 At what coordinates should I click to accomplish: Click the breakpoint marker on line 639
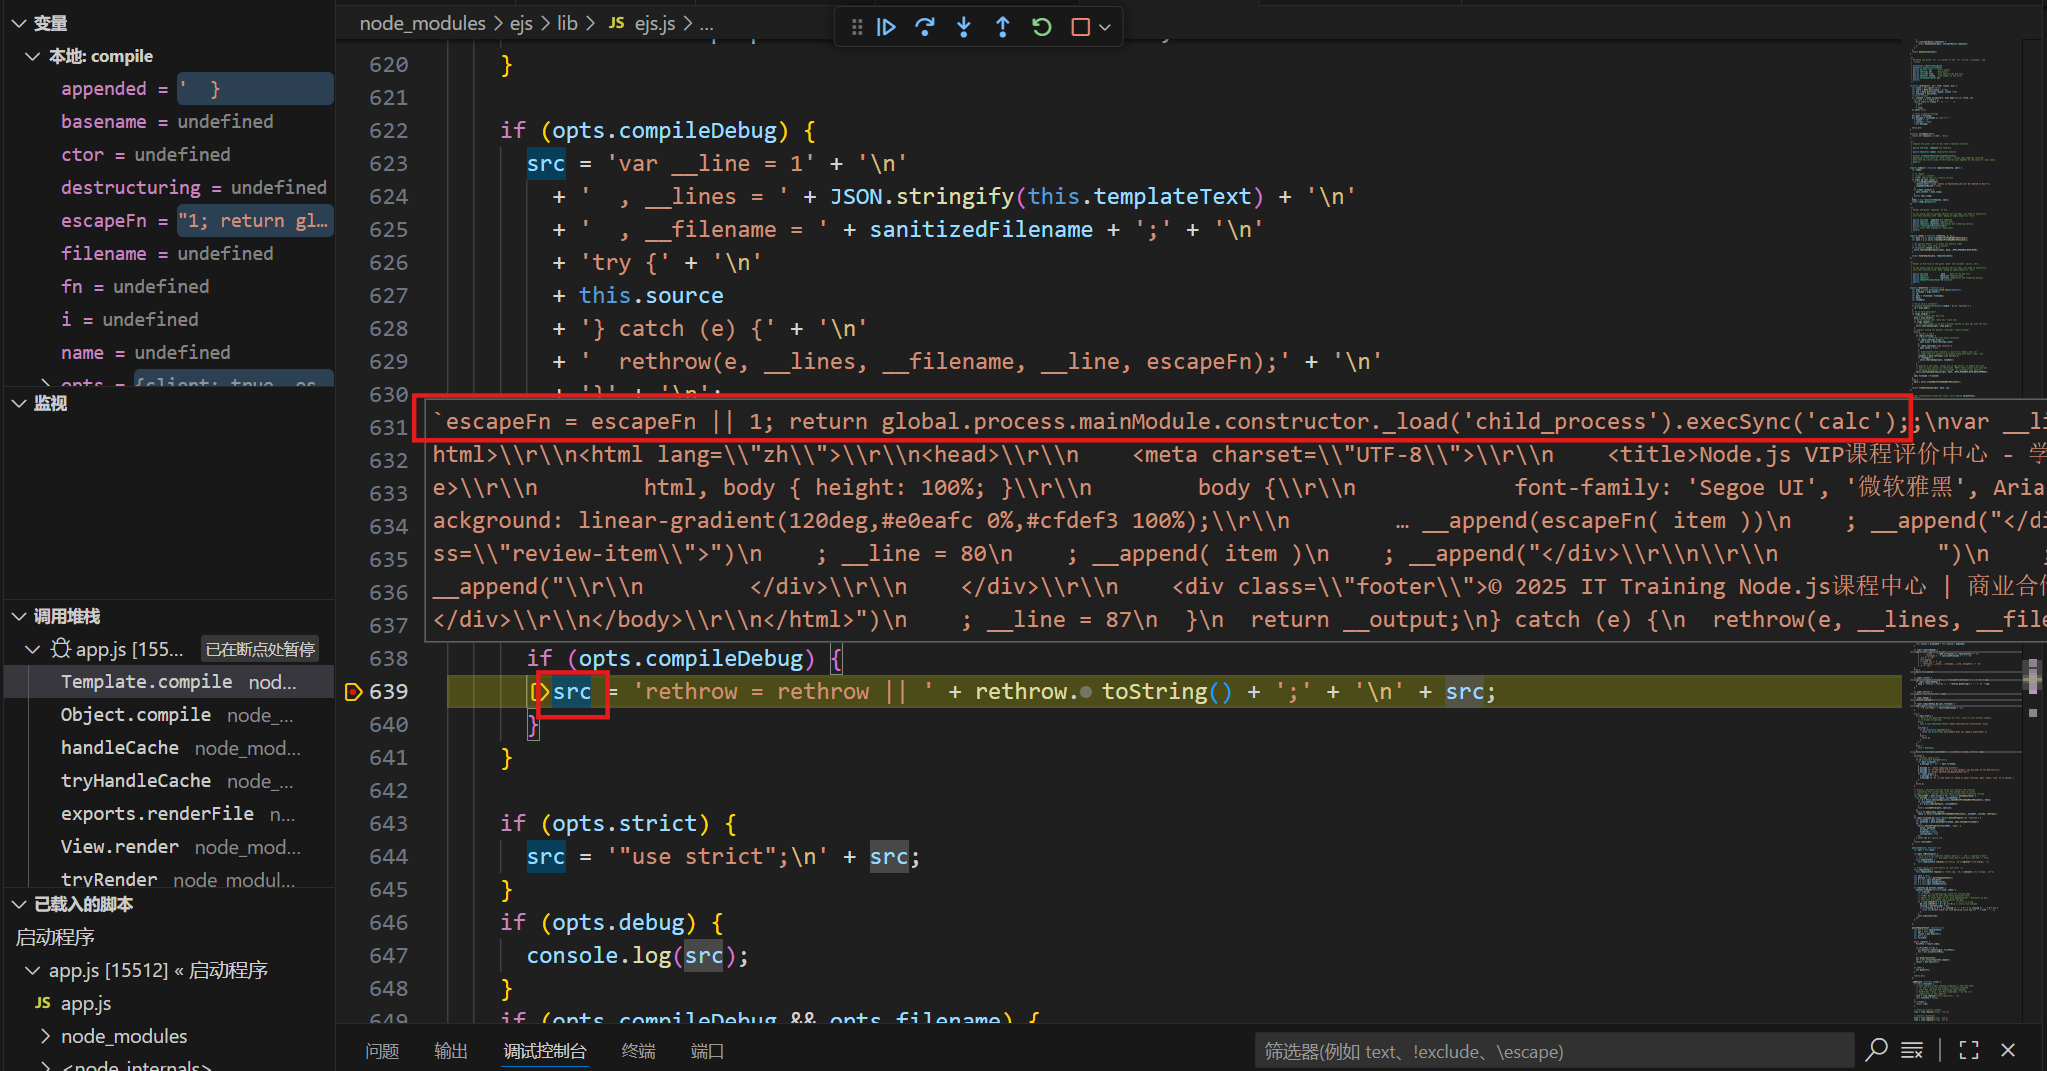(x=352, y=691)
